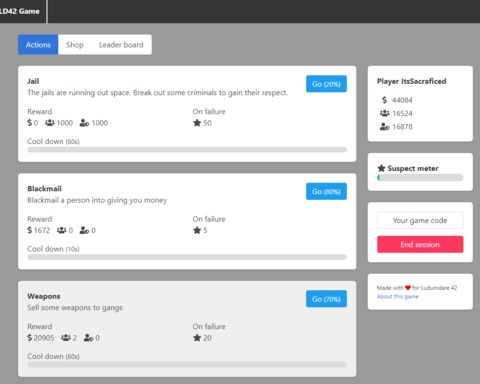Screen dimensions: 480x384
Task: Open the Leader board tab
Action: pos(121,45)
